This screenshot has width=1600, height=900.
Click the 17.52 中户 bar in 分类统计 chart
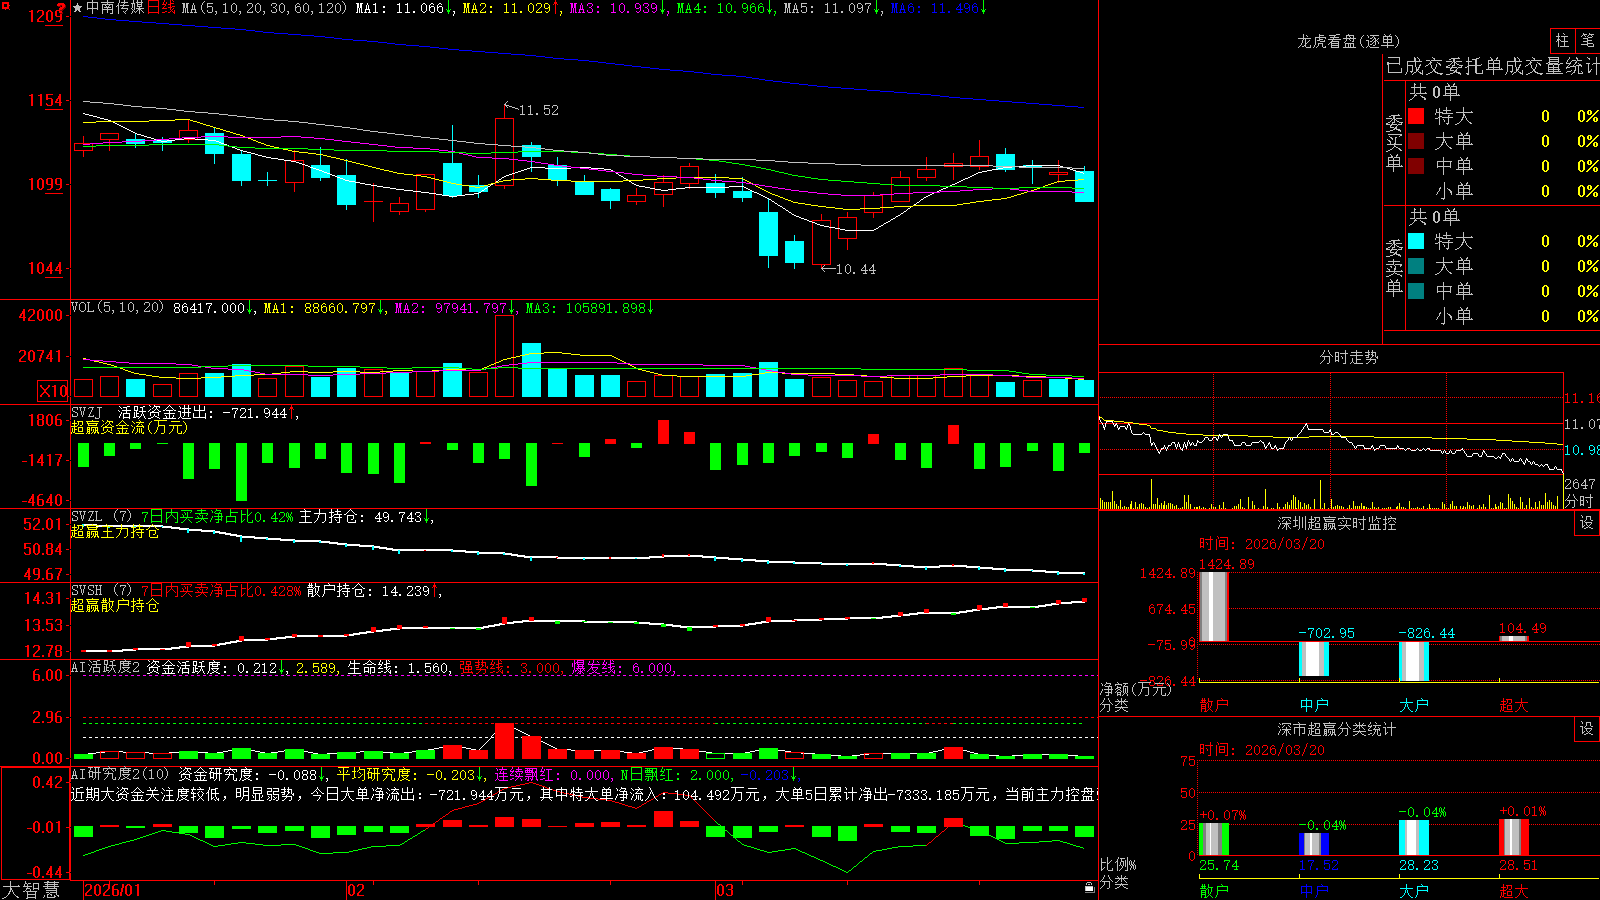pyautogui.click(x=1313, y=844)
